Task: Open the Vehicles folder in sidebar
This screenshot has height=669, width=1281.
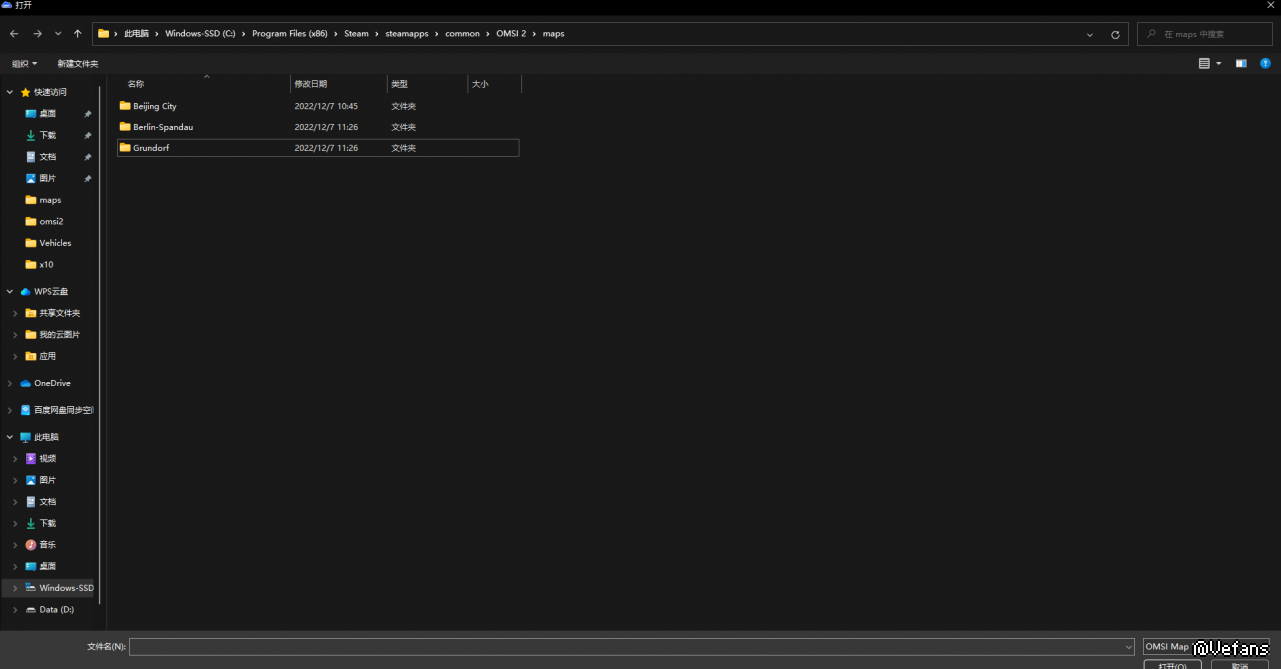Action: [55, 243]
